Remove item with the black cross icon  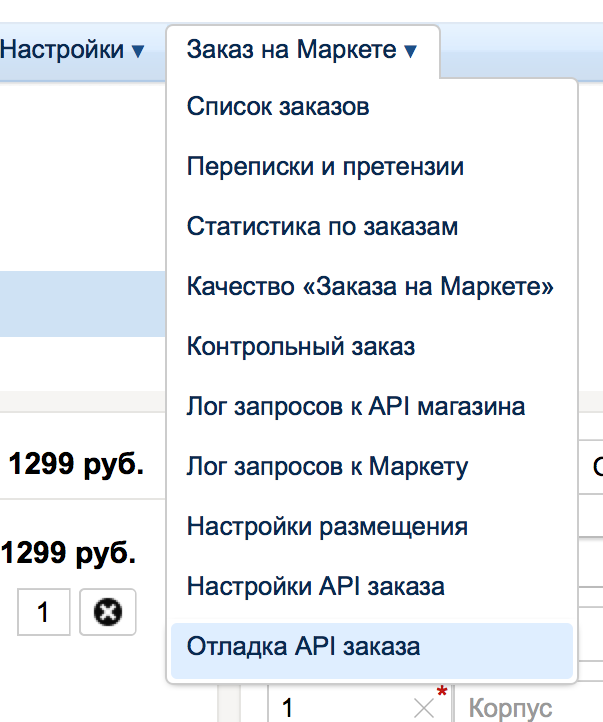click(x=107, y=611)
